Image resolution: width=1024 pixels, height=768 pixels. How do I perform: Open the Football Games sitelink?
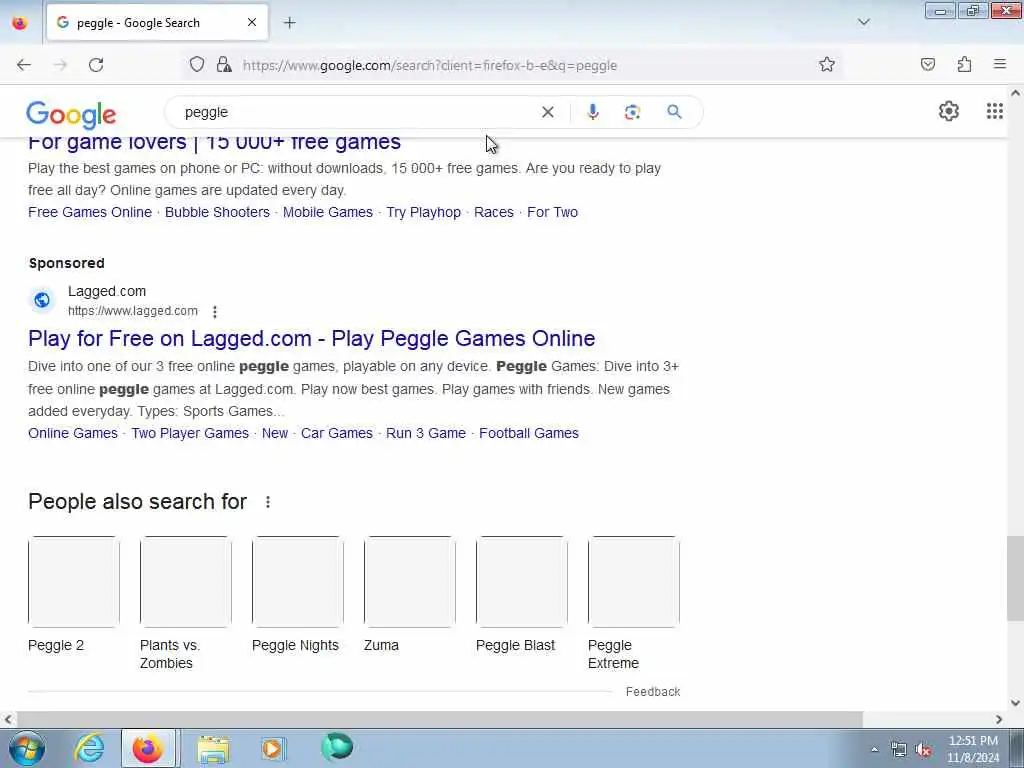point(529,434)
